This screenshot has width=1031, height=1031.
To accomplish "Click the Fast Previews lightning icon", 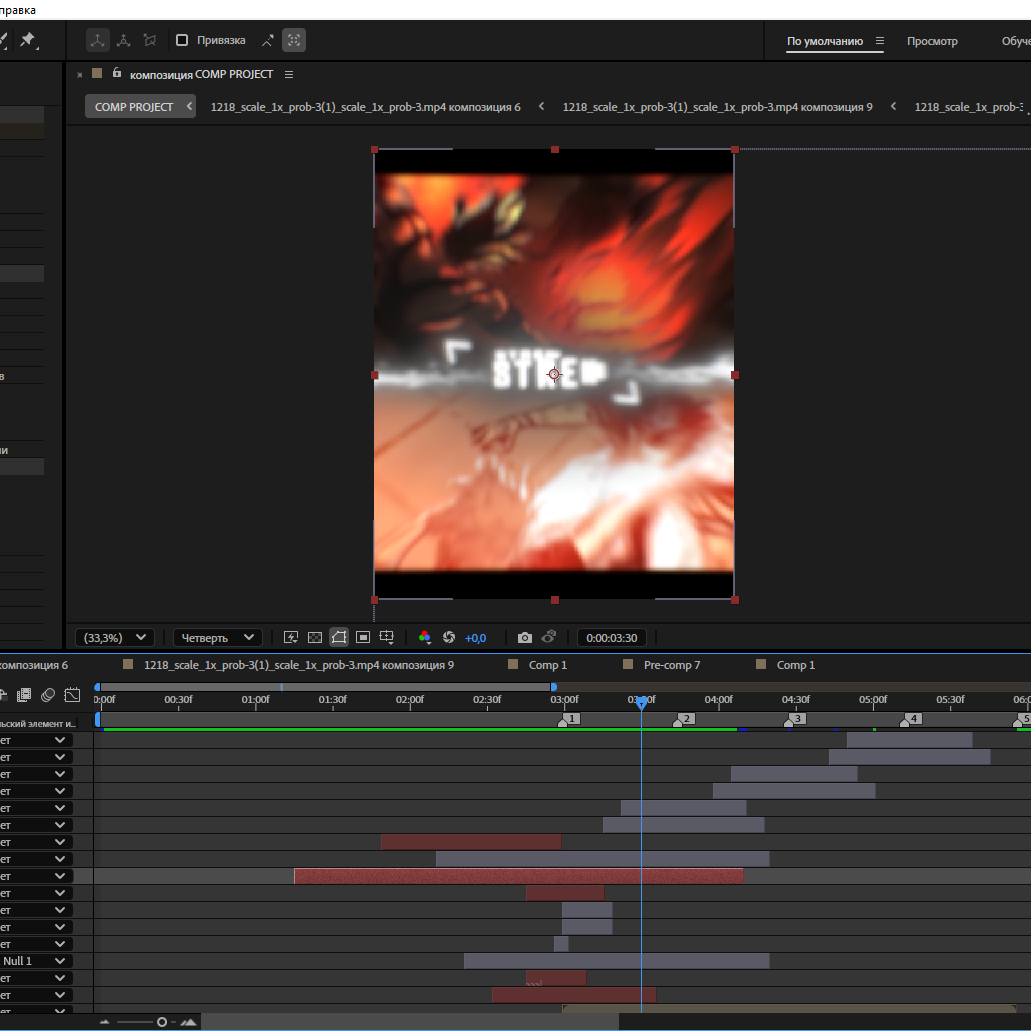I will coord(291,637).
